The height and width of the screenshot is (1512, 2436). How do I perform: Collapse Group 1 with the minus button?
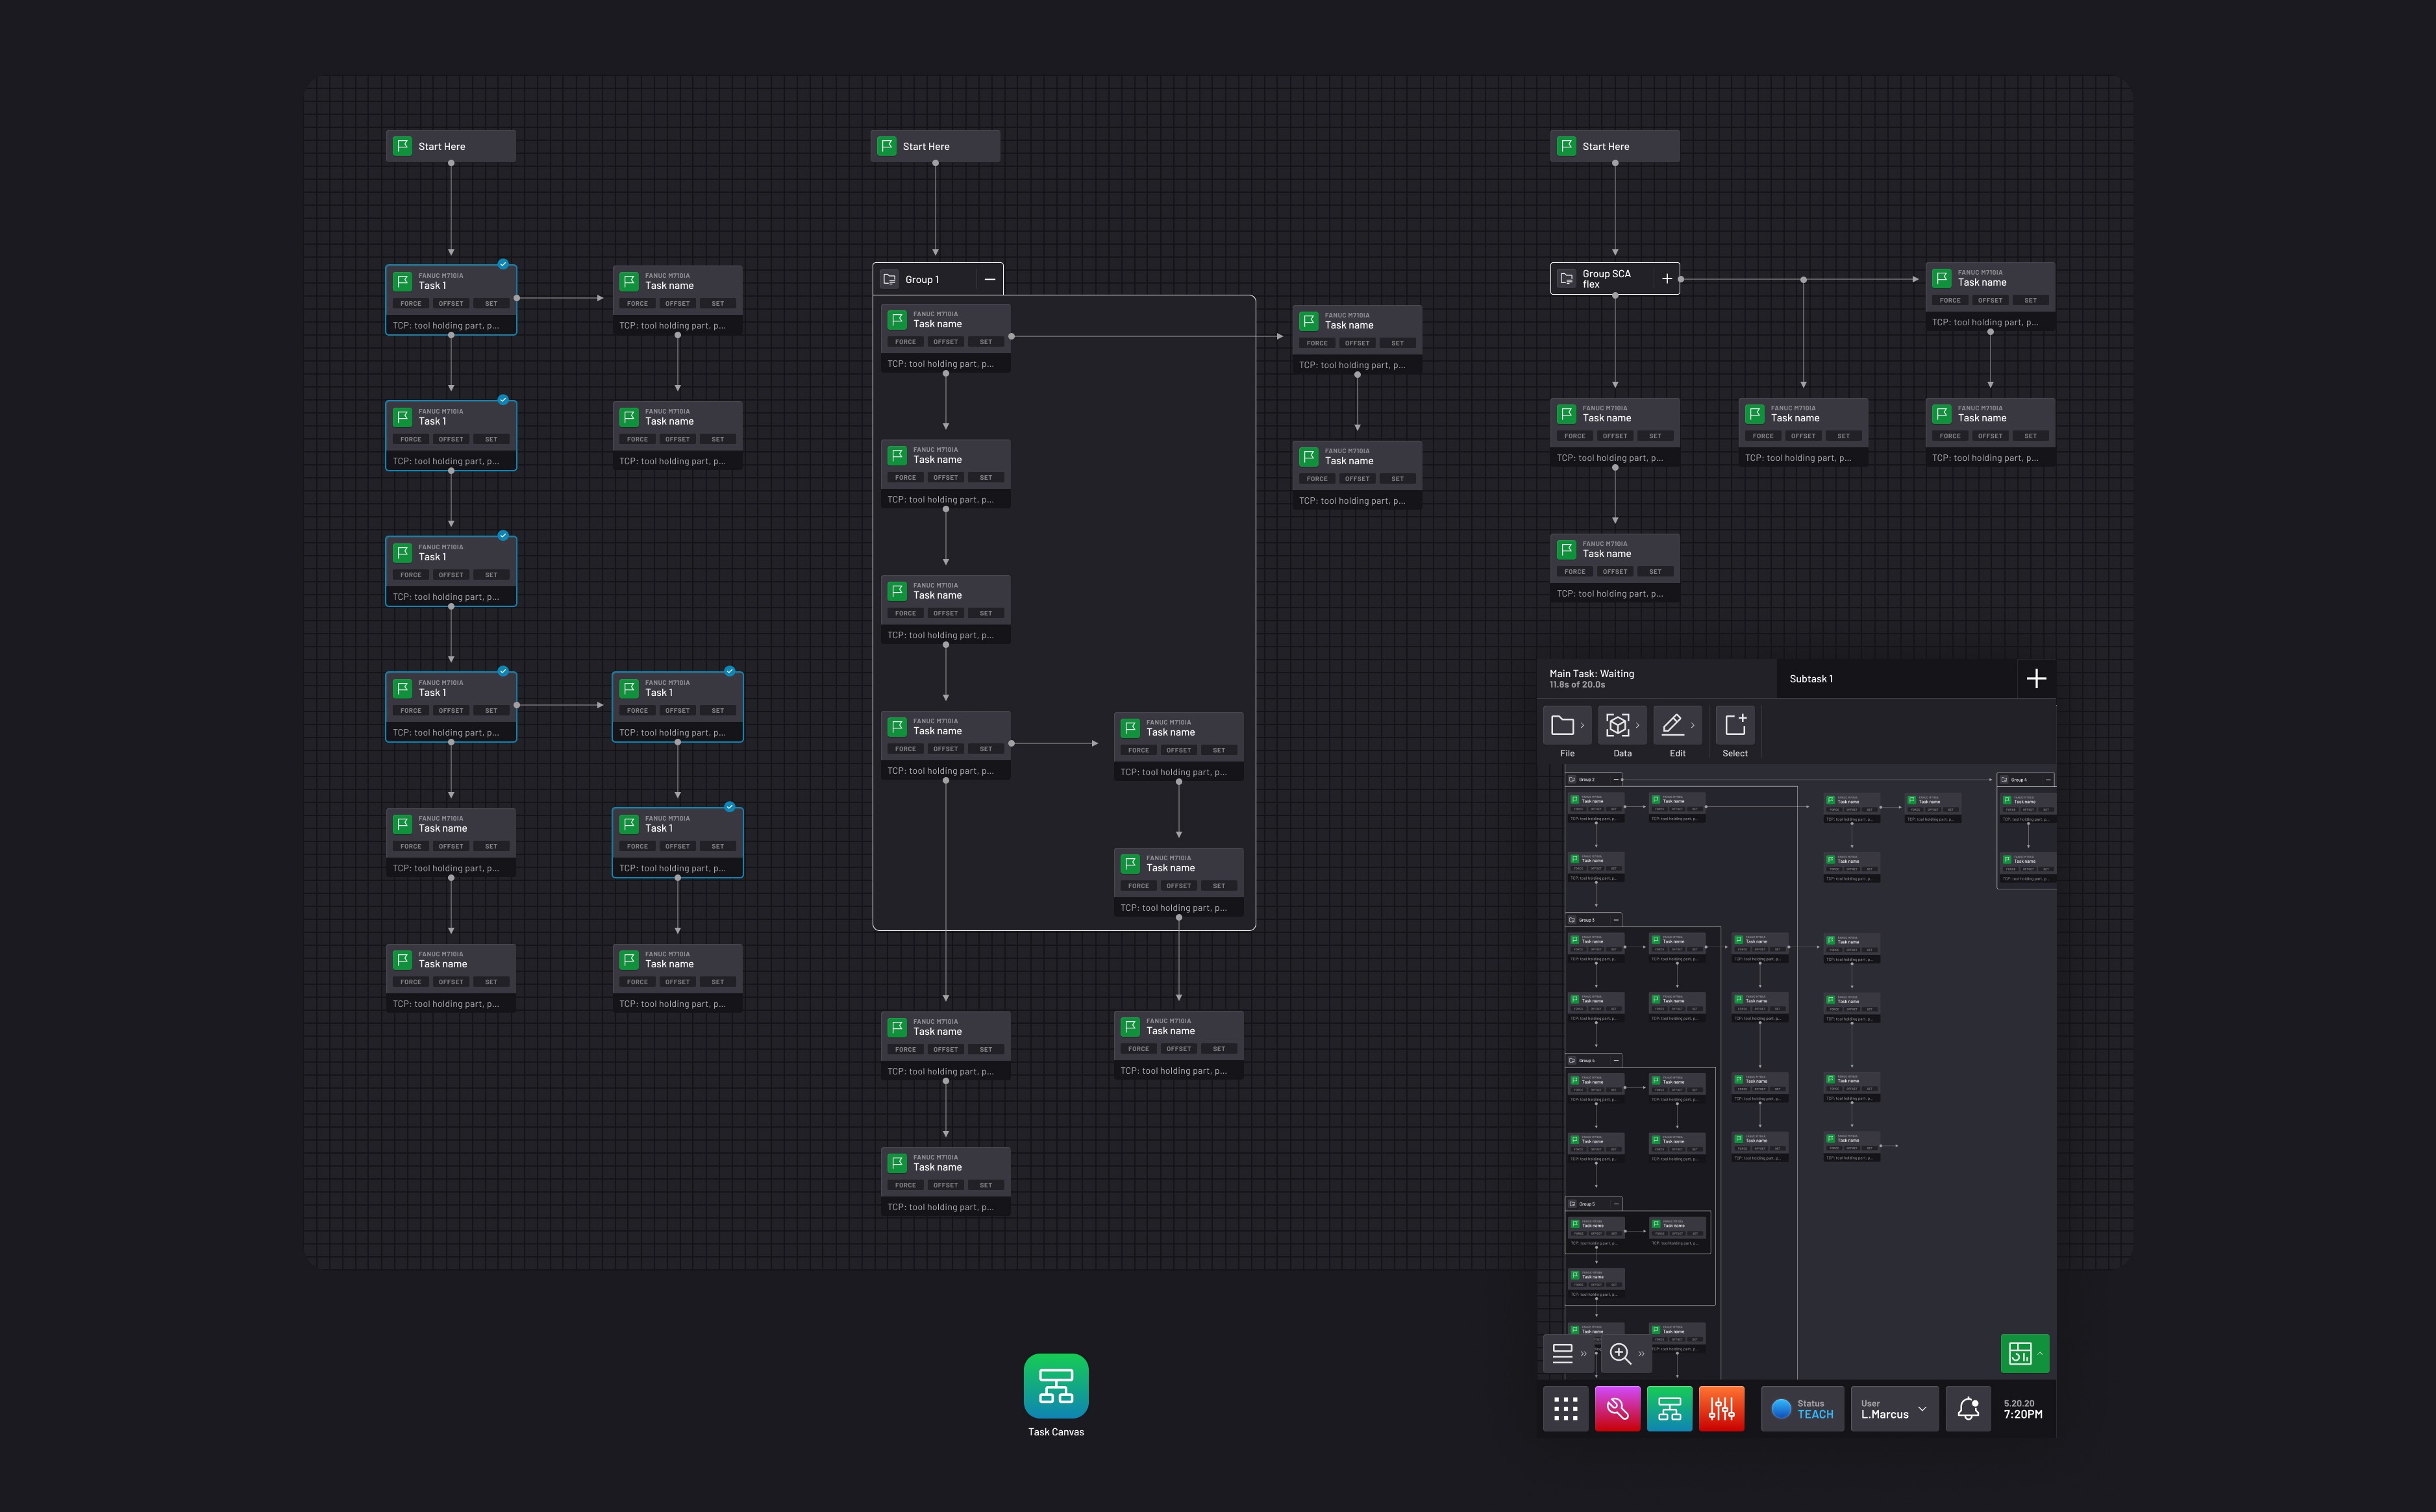coord(990,280)
